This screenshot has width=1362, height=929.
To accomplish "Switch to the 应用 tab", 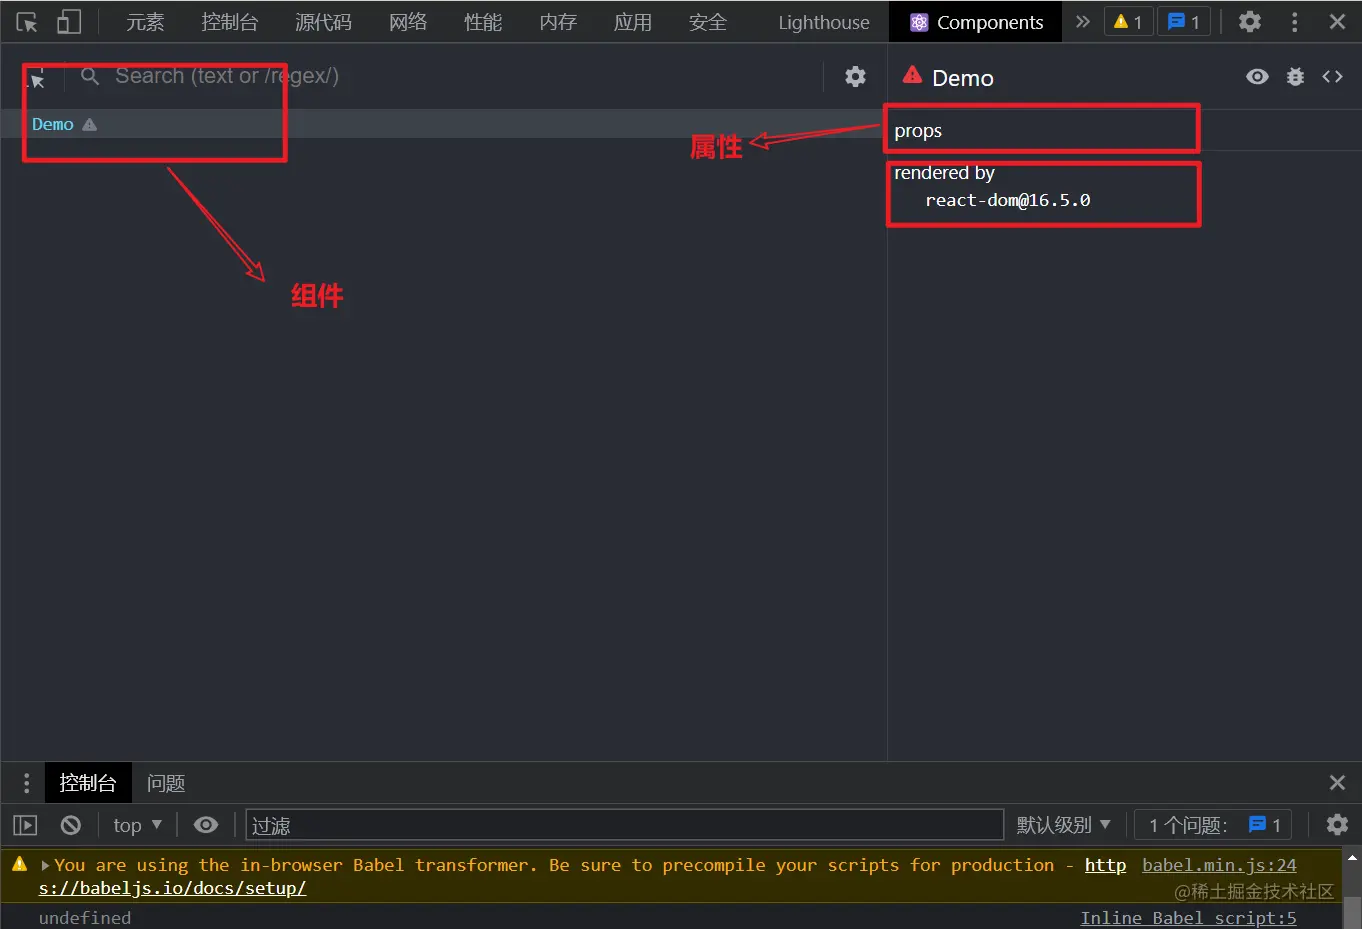I will (633, 22).
